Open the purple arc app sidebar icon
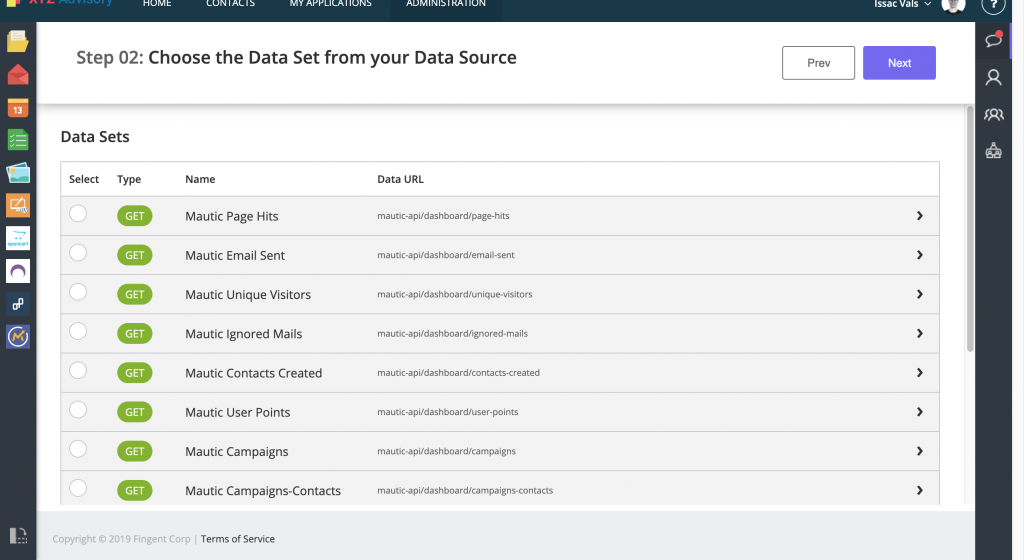This screenshot has height=560, width=1024. click(x=18, y=271)
